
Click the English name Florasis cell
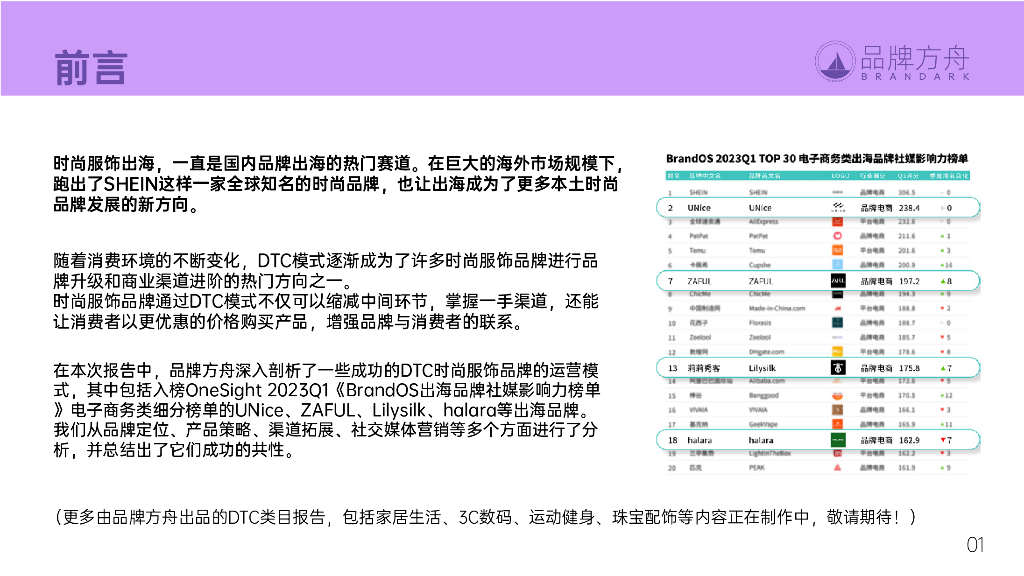760,323
